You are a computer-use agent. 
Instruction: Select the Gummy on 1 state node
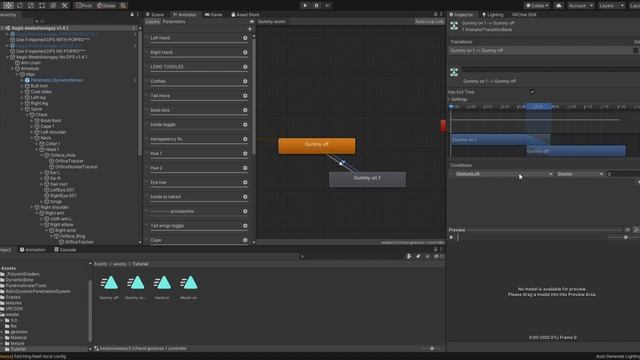point(367,180)
